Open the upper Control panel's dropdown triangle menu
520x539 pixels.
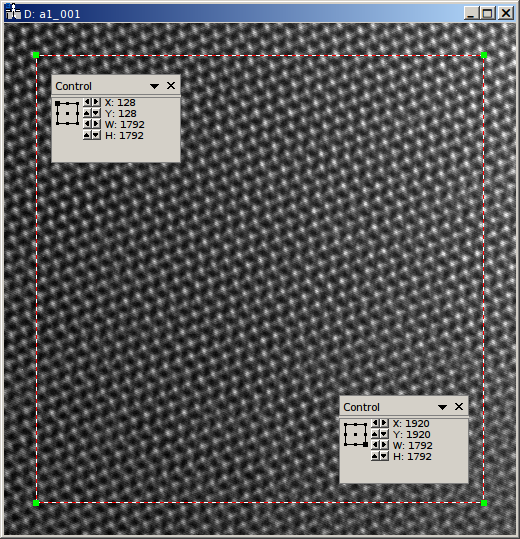[154, 86]
